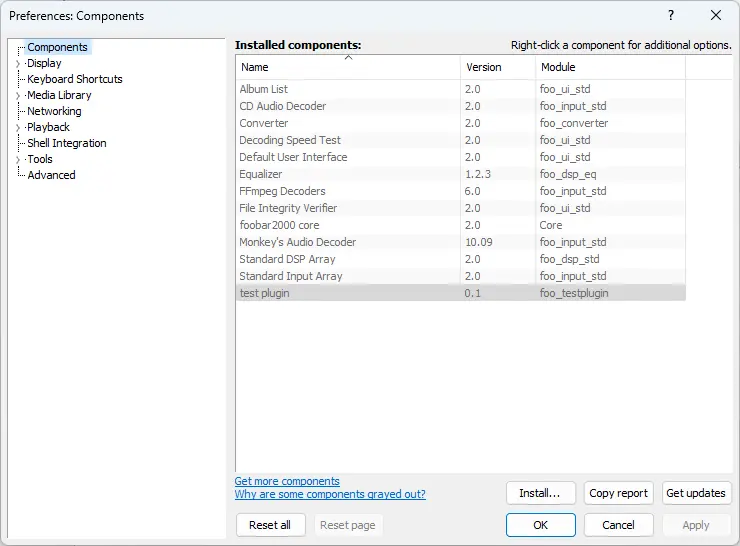This screenshot has height=546, width=740.
Task: Expand the Display tree node
Action: click(18, 64)
